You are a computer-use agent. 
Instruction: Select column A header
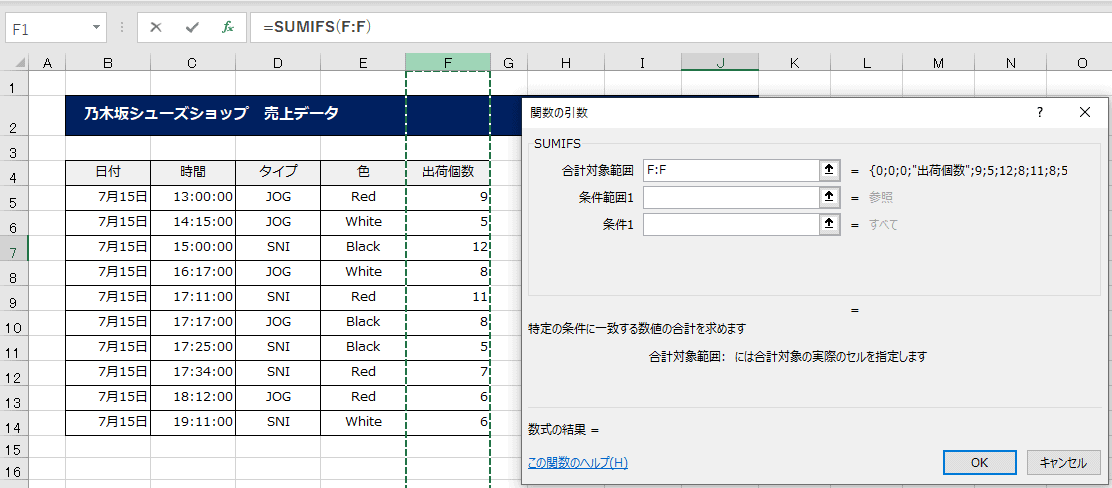point(48,62)
